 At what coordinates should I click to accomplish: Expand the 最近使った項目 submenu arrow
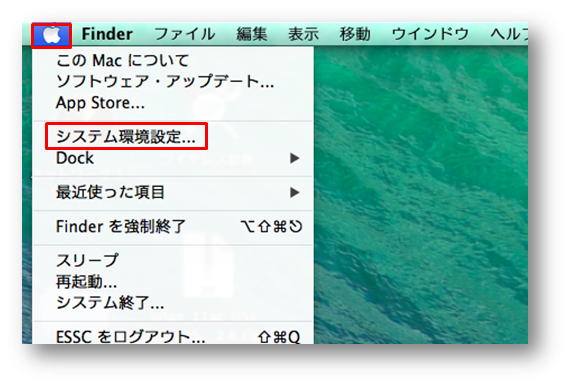point(295,192)
